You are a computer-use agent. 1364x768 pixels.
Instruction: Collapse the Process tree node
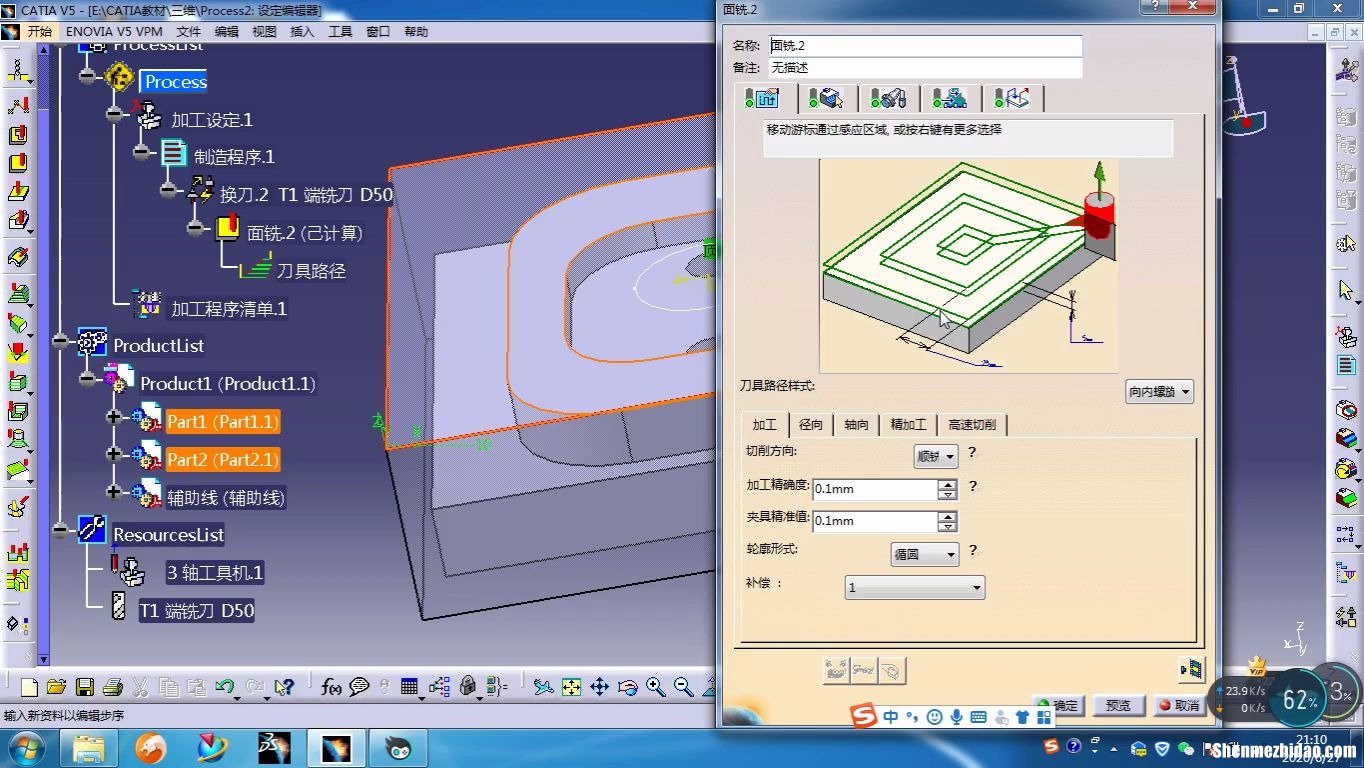pos(89,76)
